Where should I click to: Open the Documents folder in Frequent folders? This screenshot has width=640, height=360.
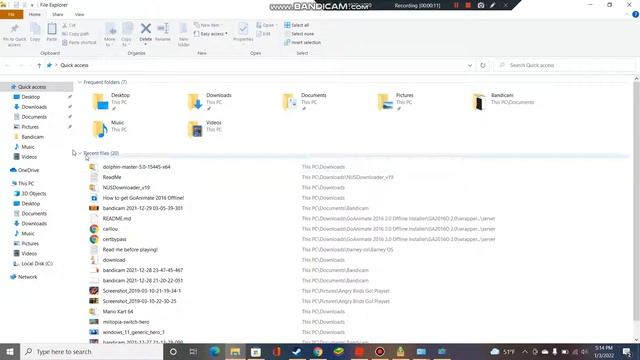304,102
